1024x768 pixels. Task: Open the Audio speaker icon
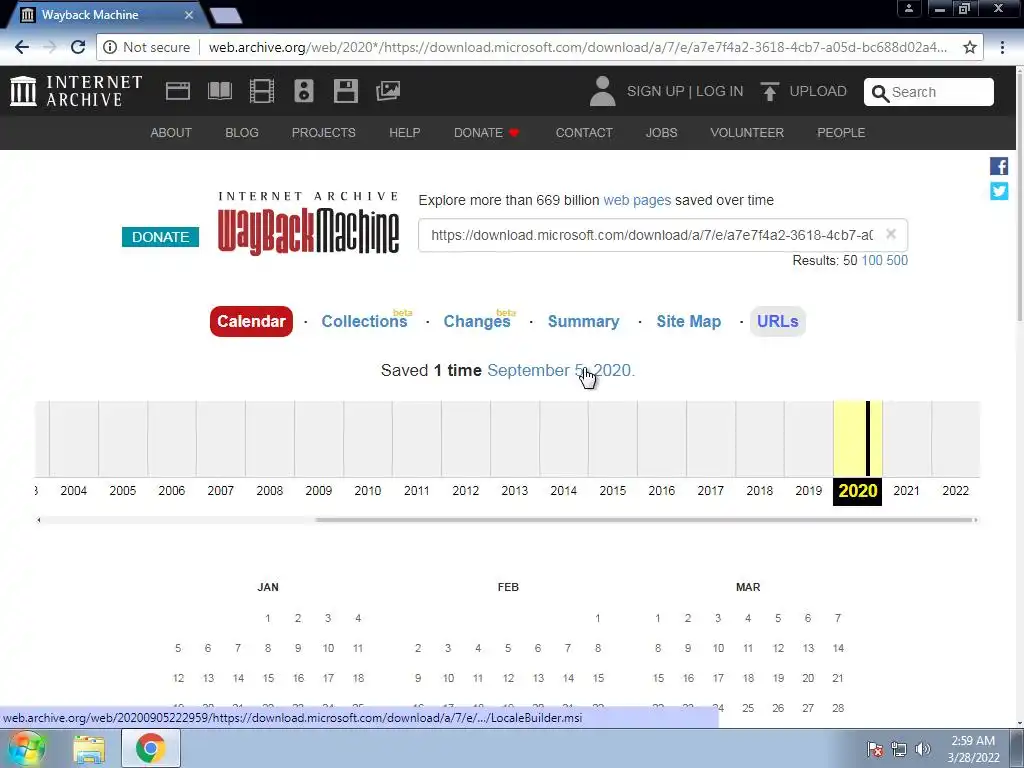point(304,91)
